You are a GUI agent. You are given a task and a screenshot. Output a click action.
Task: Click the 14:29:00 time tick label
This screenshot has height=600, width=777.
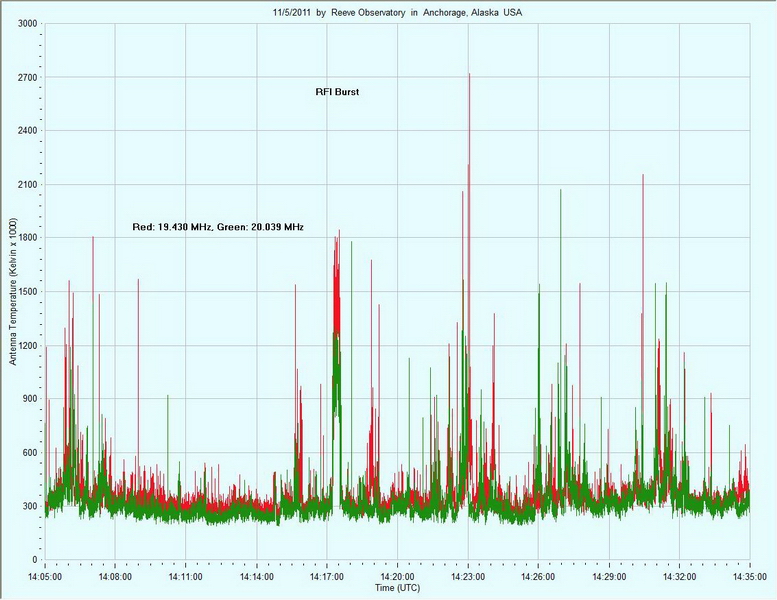(x=609, y=577)
